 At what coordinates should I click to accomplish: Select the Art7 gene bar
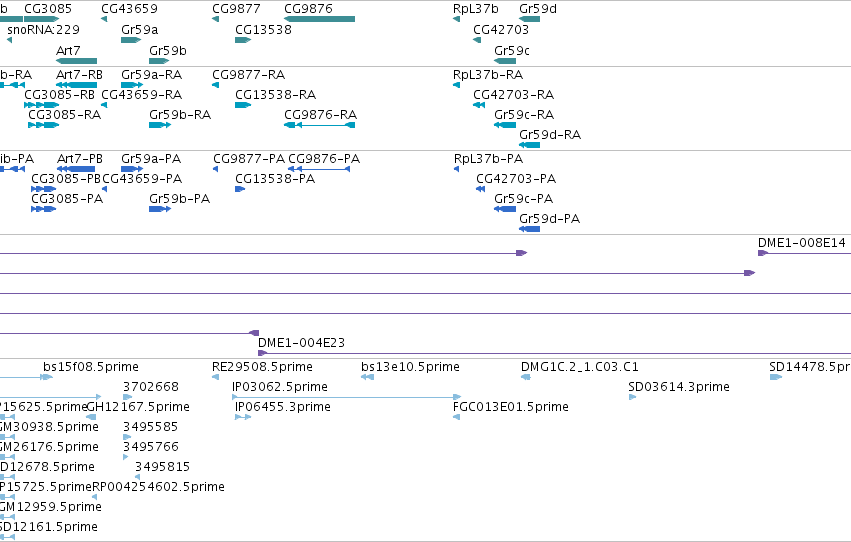pos(77,61)
